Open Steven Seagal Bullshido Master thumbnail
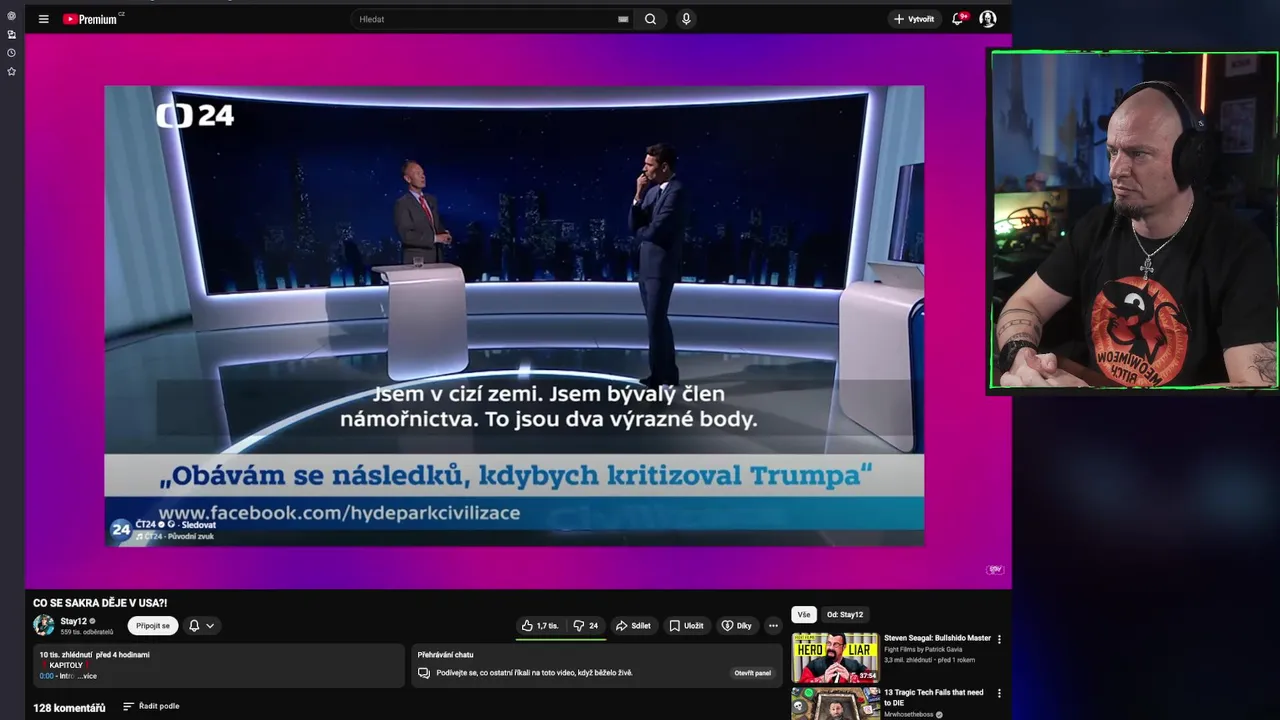The width and height of the screenshot is (1280, 720). 835,657
